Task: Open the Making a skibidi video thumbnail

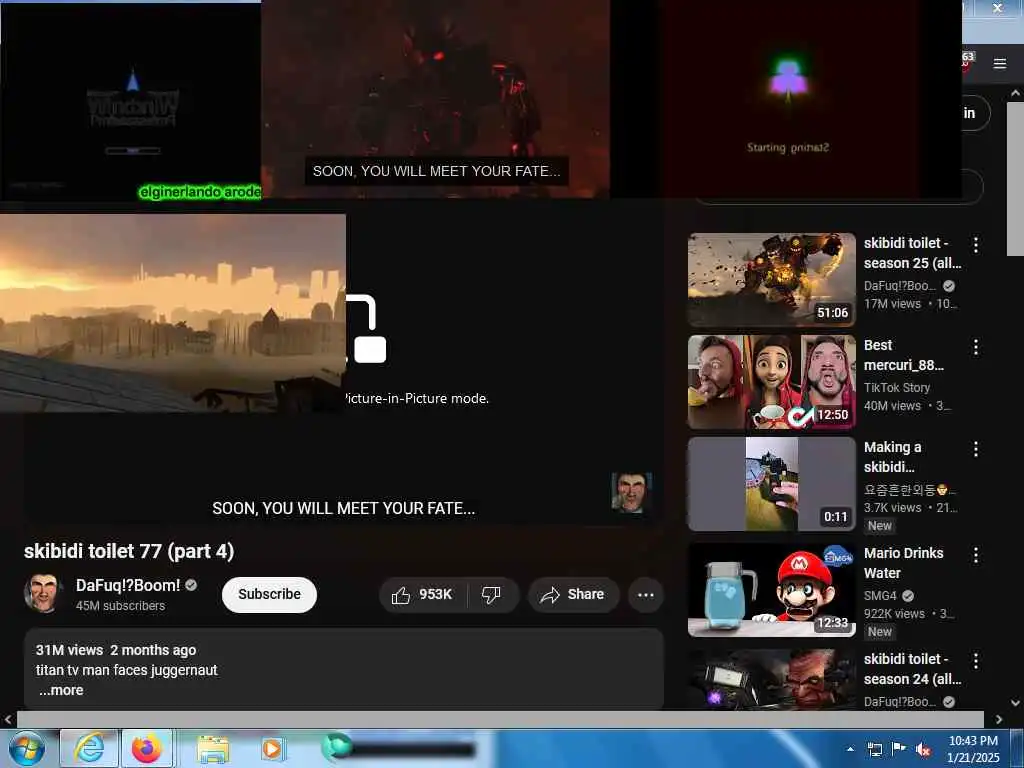Action: point(771,484)
